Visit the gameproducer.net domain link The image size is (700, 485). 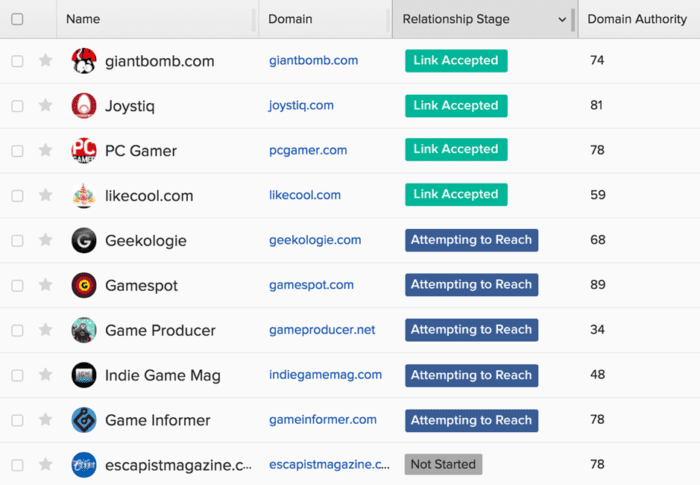322,330
